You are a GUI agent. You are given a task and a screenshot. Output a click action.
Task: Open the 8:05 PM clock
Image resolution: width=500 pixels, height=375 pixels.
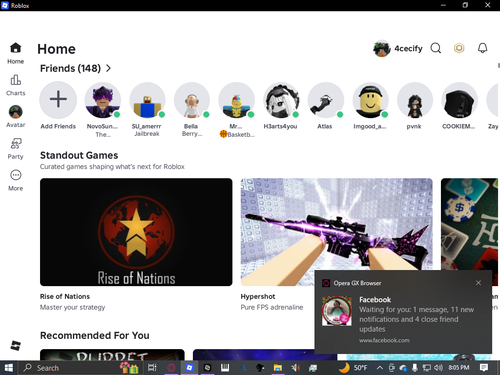459,368
